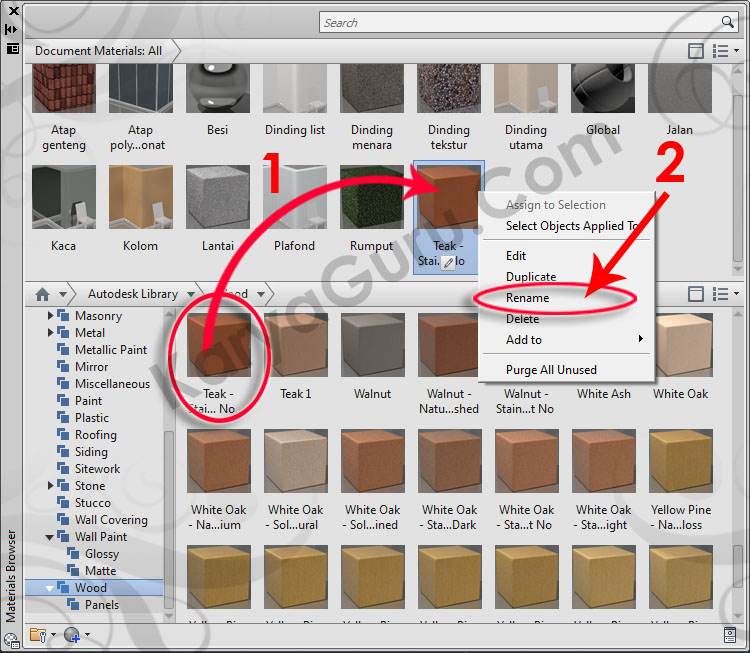Image resolution: width=750 pixels, height=653 pixels.
Task: Click inside the Search input field
Action: [520, 22]
